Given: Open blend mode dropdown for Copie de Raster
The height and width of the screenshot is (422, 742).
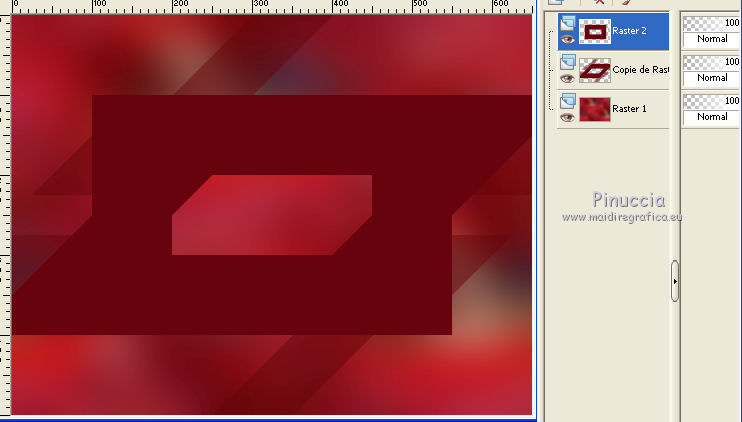Looking at the screenshot, I should coord(711,78).
